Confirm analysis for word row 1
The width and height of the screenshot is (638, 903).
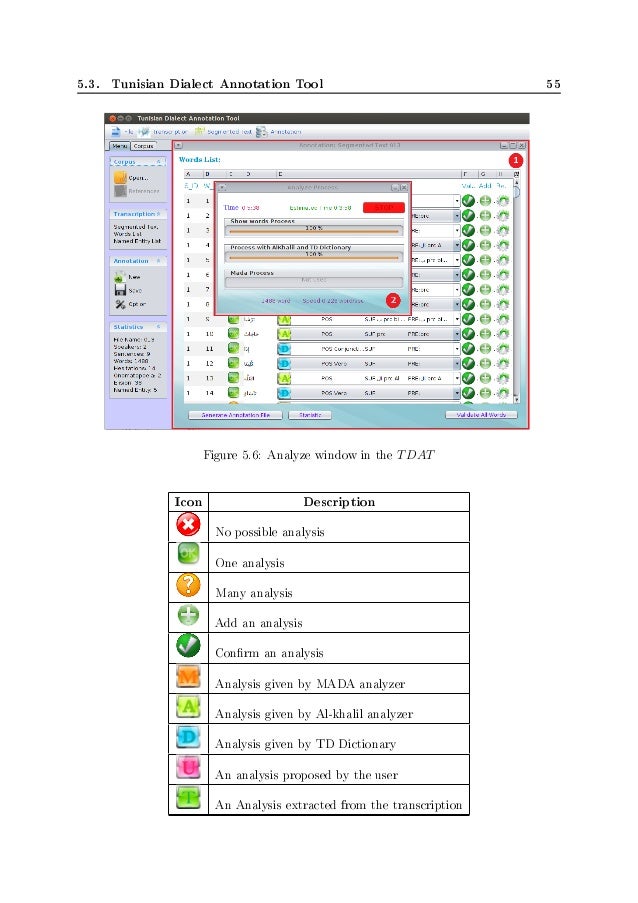click(x=469, y=200)
